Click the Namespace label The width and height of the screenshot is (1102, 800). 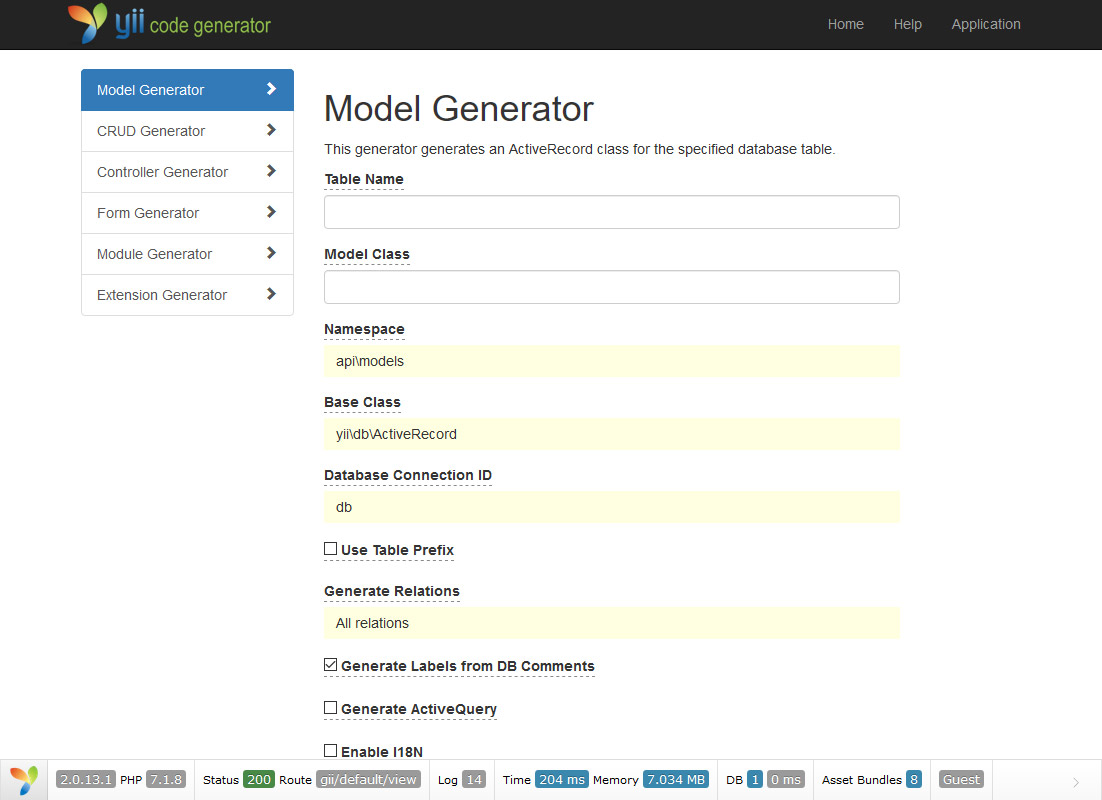(x=364, y=329)
